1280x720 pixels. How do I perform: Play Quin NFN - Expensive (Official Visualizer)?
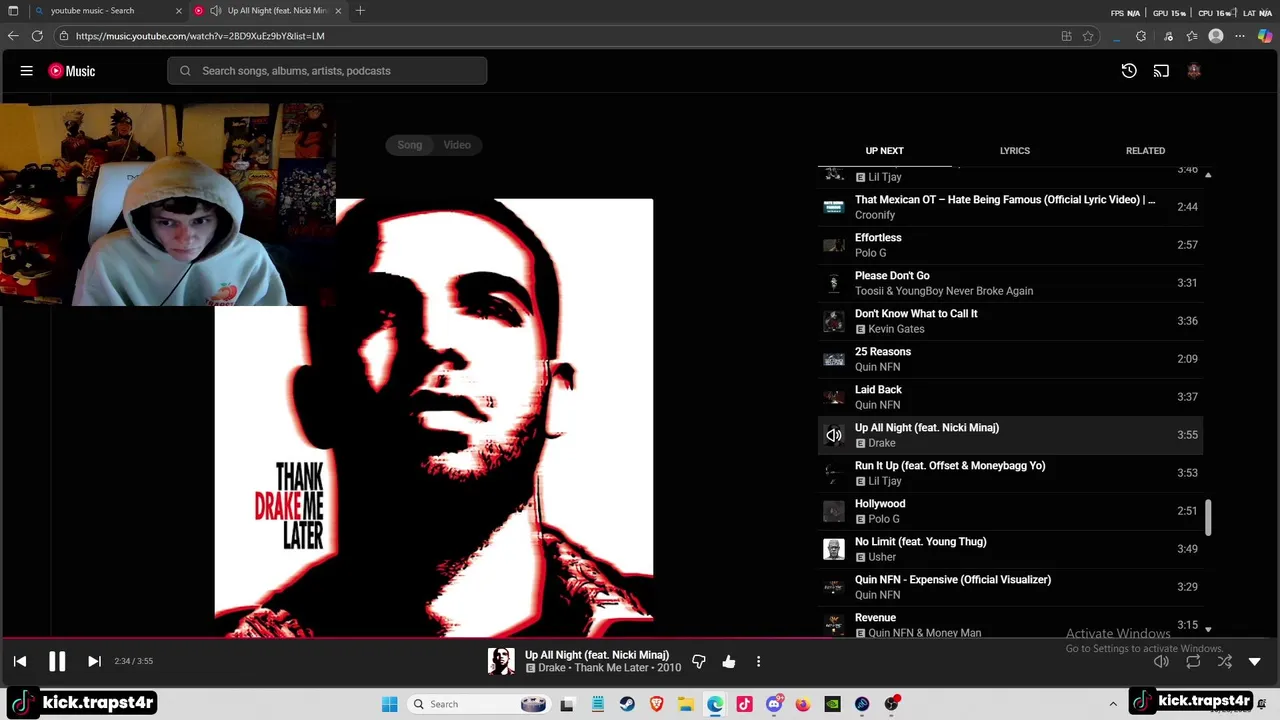(1010, 587)
